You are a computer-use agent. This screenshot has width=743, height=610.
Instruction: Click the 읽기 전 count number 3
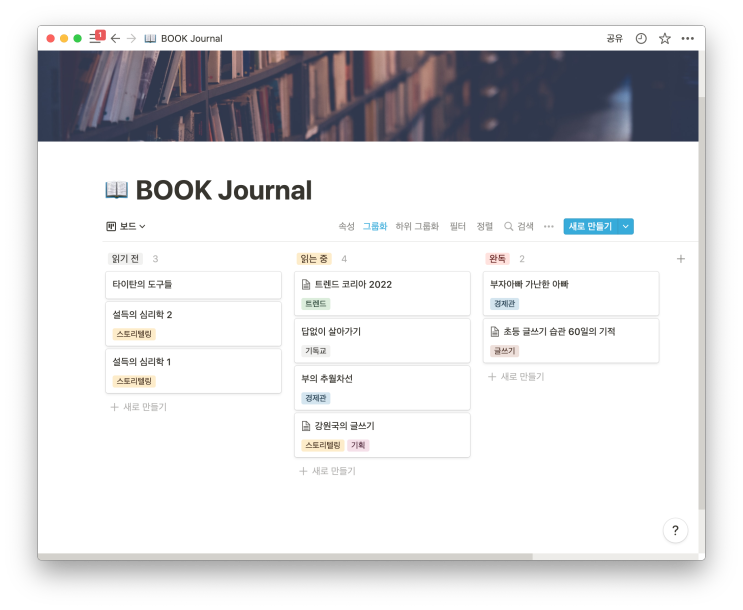click(155, 259)
